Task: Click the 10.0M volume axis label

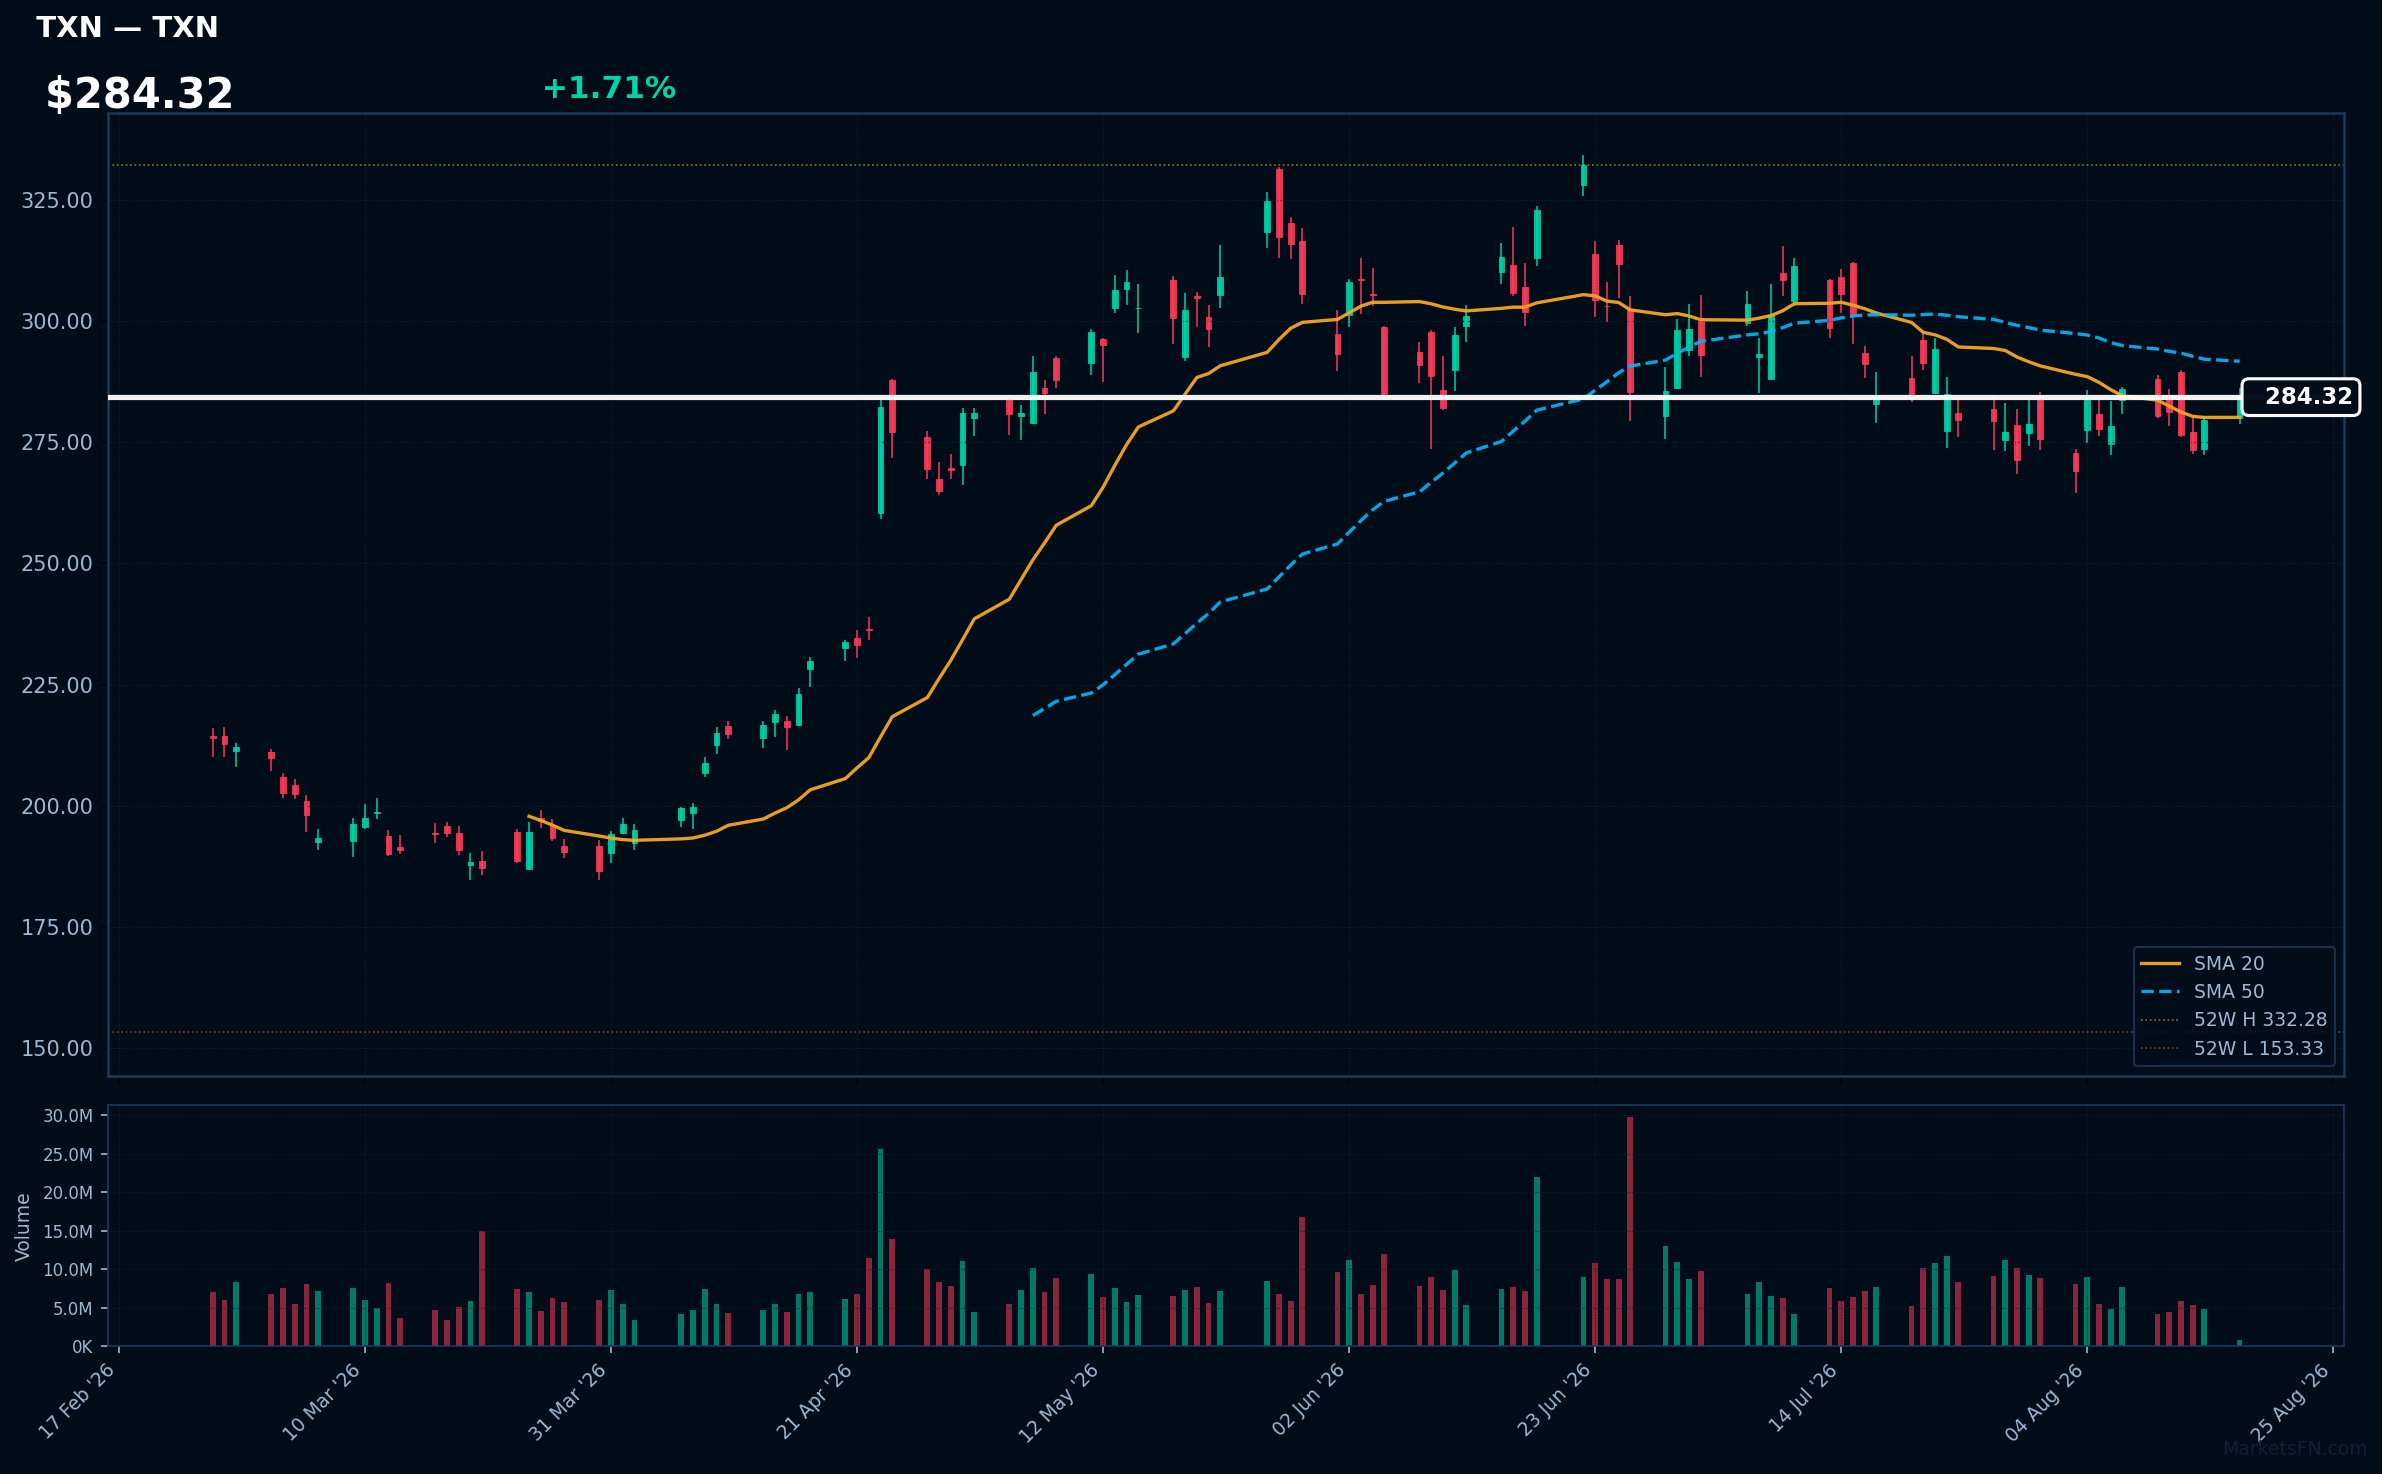Action: tap(68, 1270)
